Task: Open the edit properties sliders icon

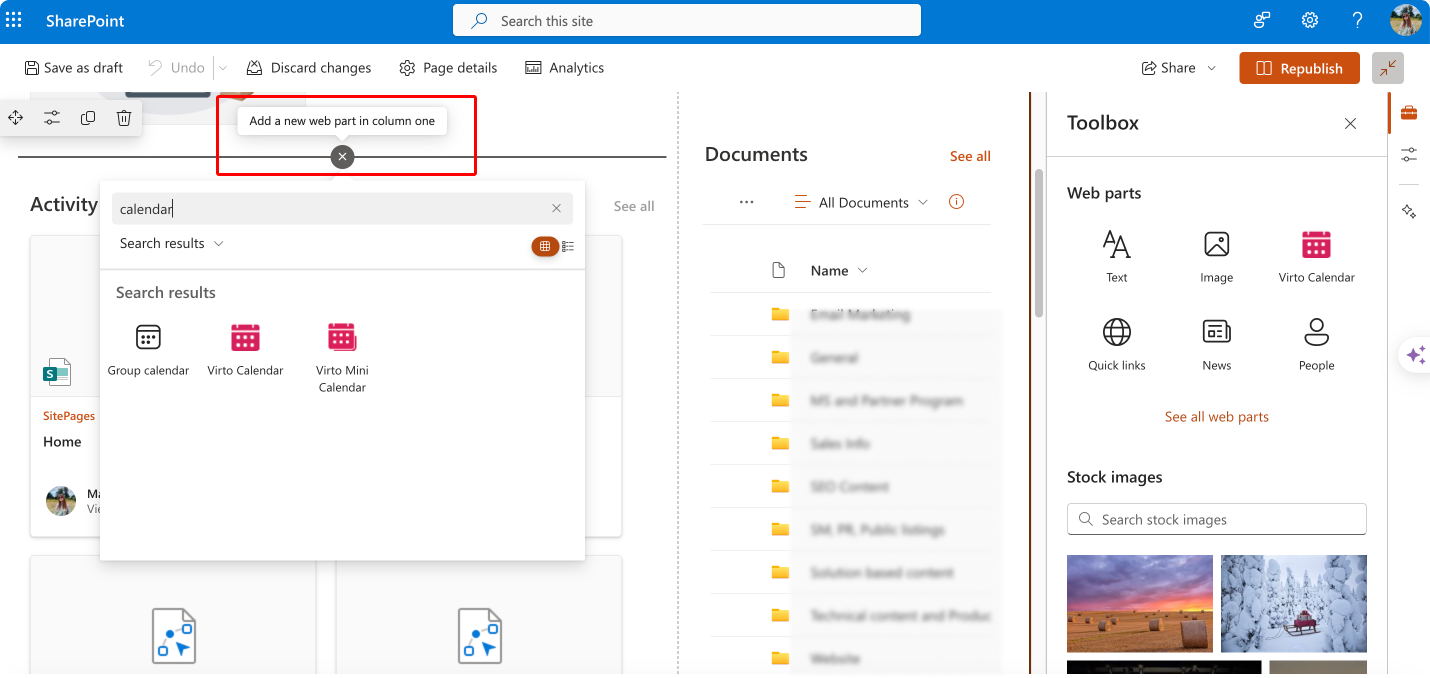Action: [x=52, y=118]
